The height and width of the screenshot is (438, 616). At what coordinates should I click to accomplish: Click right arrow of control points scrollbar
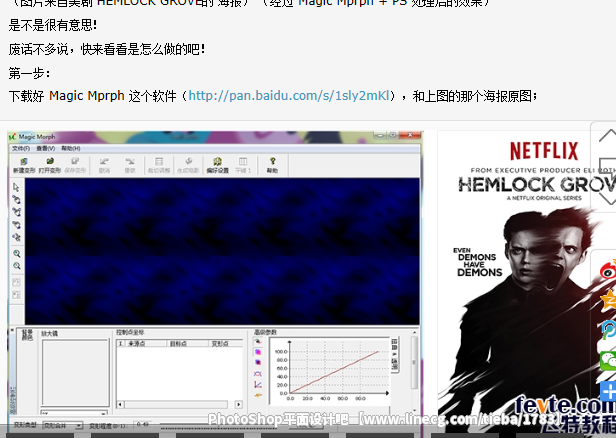(238, 404)
